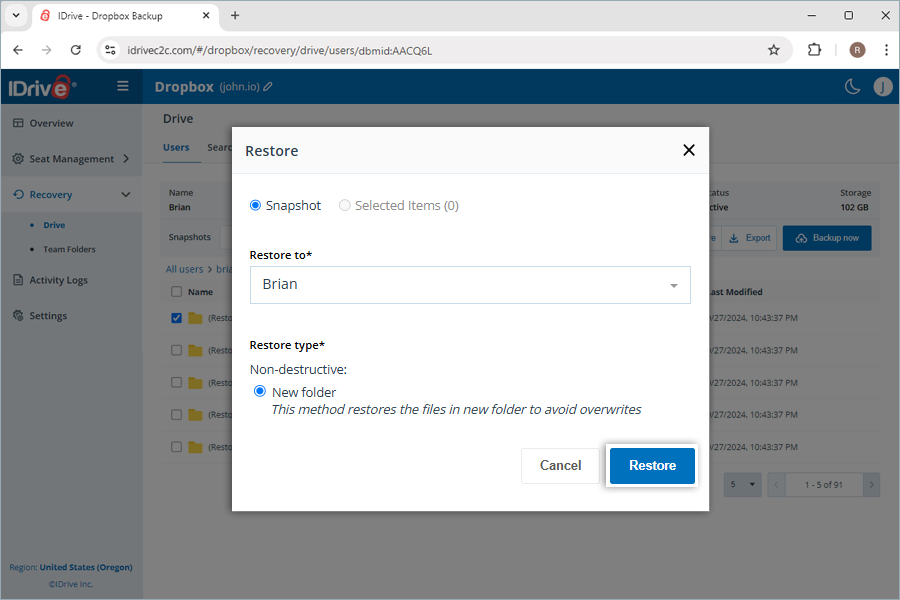This screenshot has width=900, height=600.
Task: Open Activity Logs in the sidebar
Action: tap(59, 280)
